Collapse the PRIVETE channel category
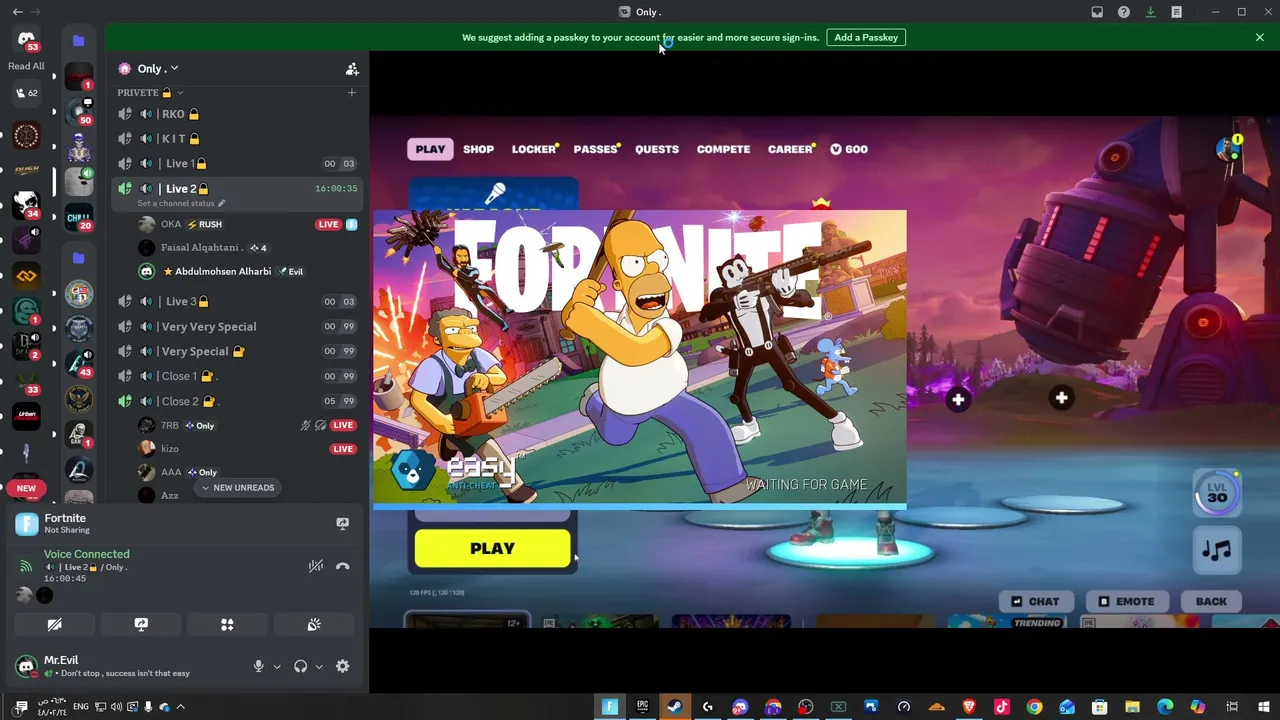This screenshot has width=1280, height=720. pos(150,93)
